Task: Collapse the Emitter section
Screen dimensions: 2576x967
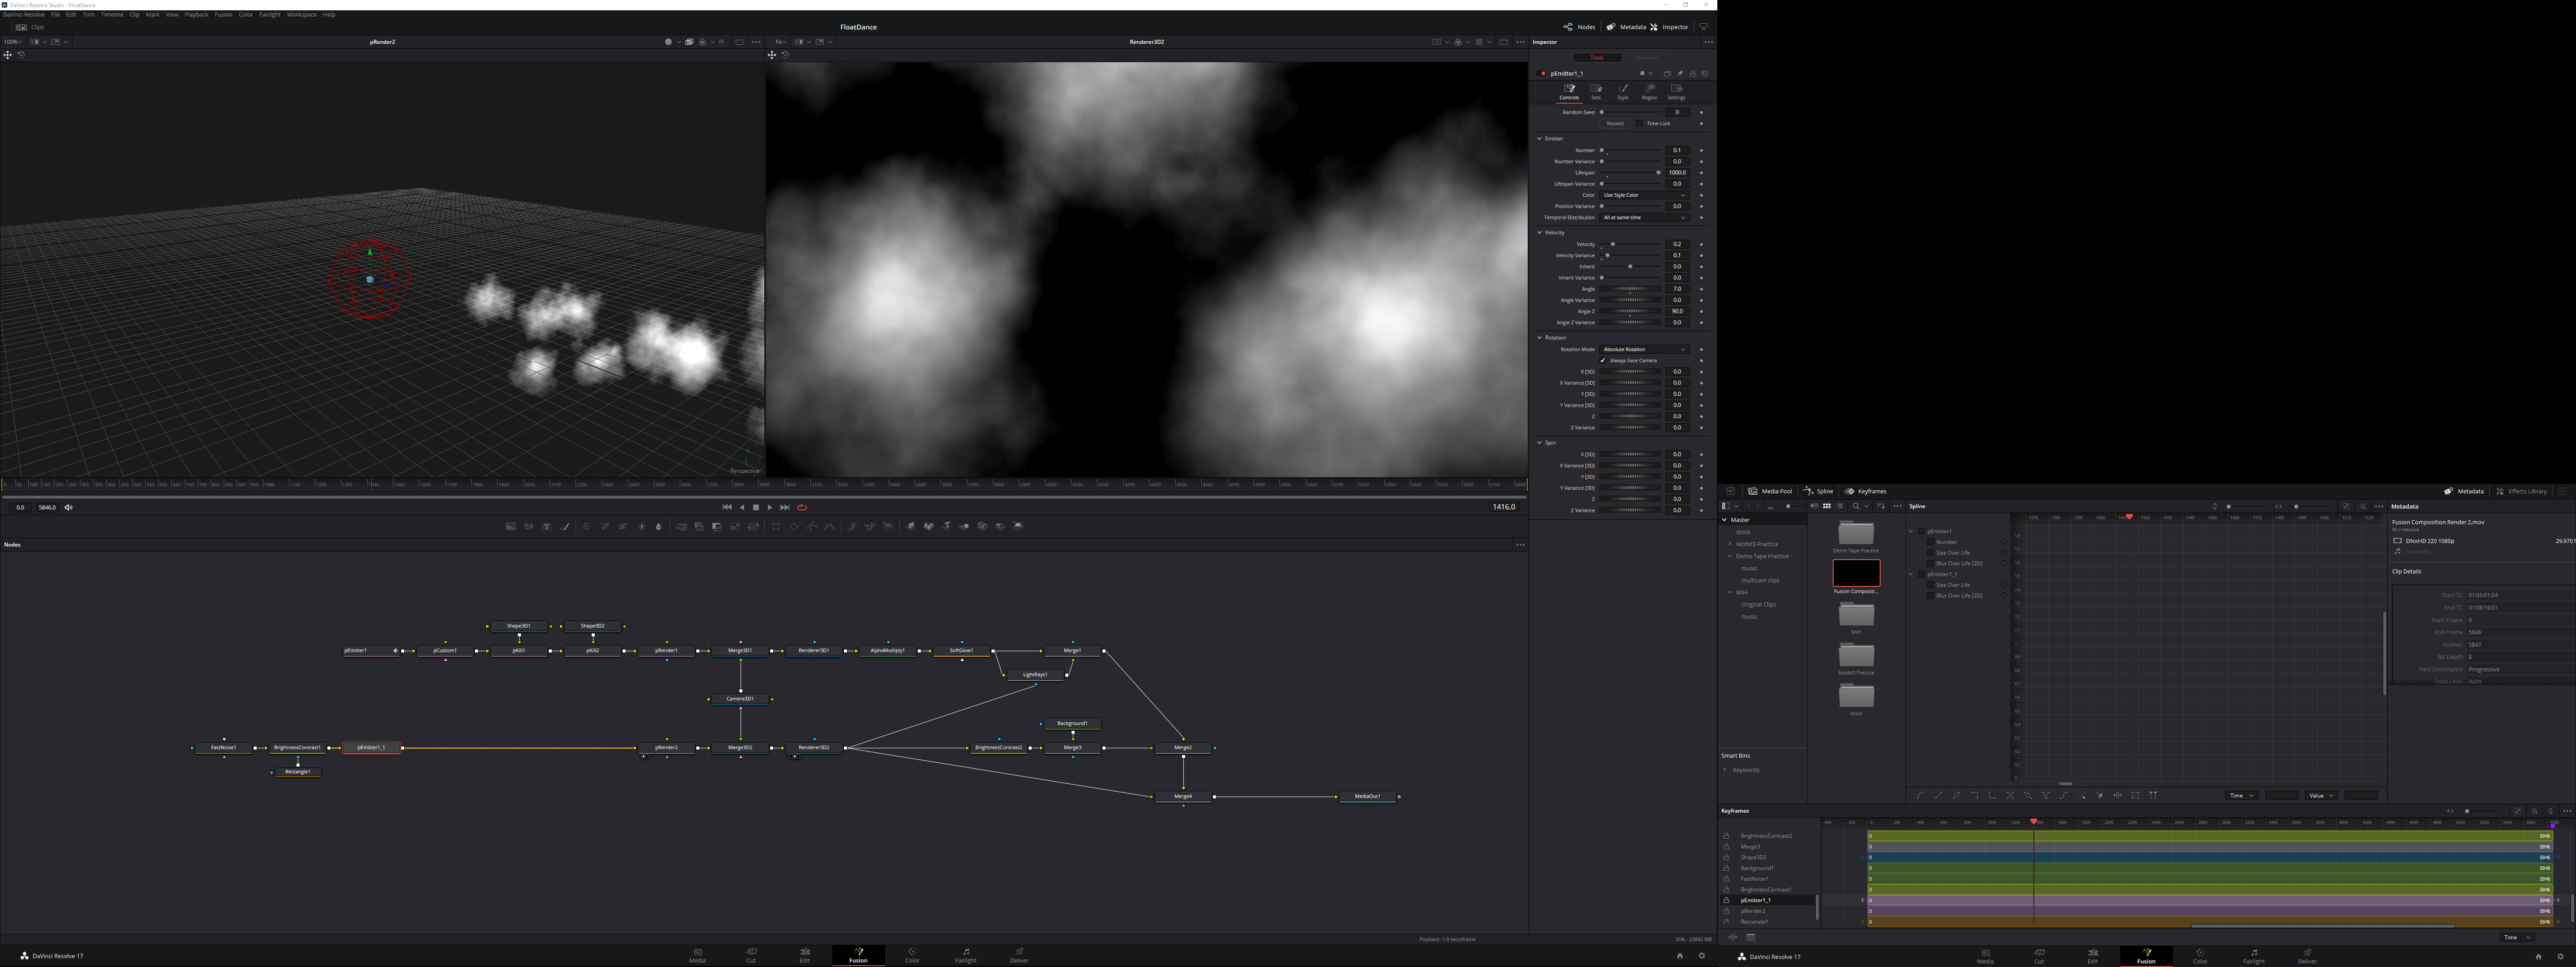Action: pos(1540,139)
